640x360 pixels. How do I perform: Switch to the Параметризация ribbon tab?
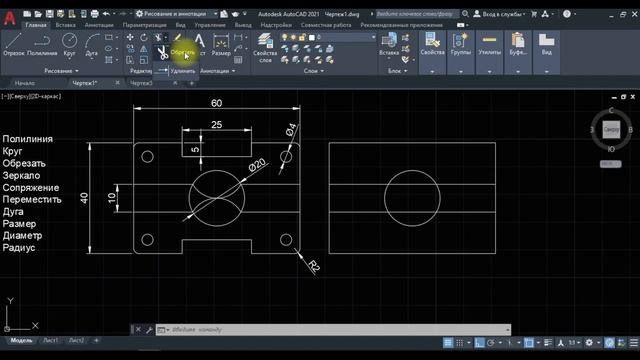pos(144,25)
